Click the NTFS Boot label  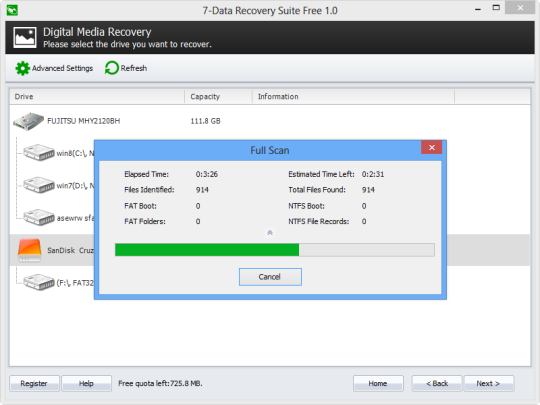click(x=307, y=206)
